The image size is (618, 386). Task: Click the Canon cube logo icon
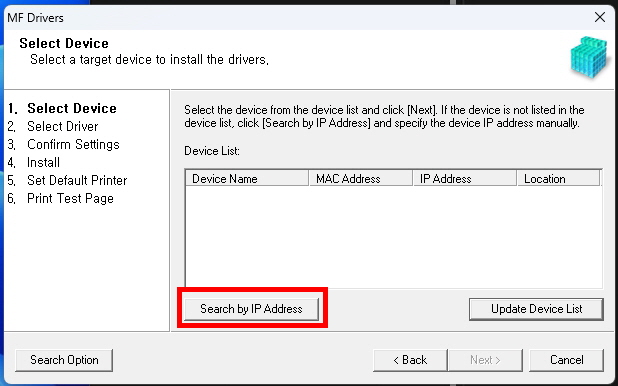click(589, 57)
